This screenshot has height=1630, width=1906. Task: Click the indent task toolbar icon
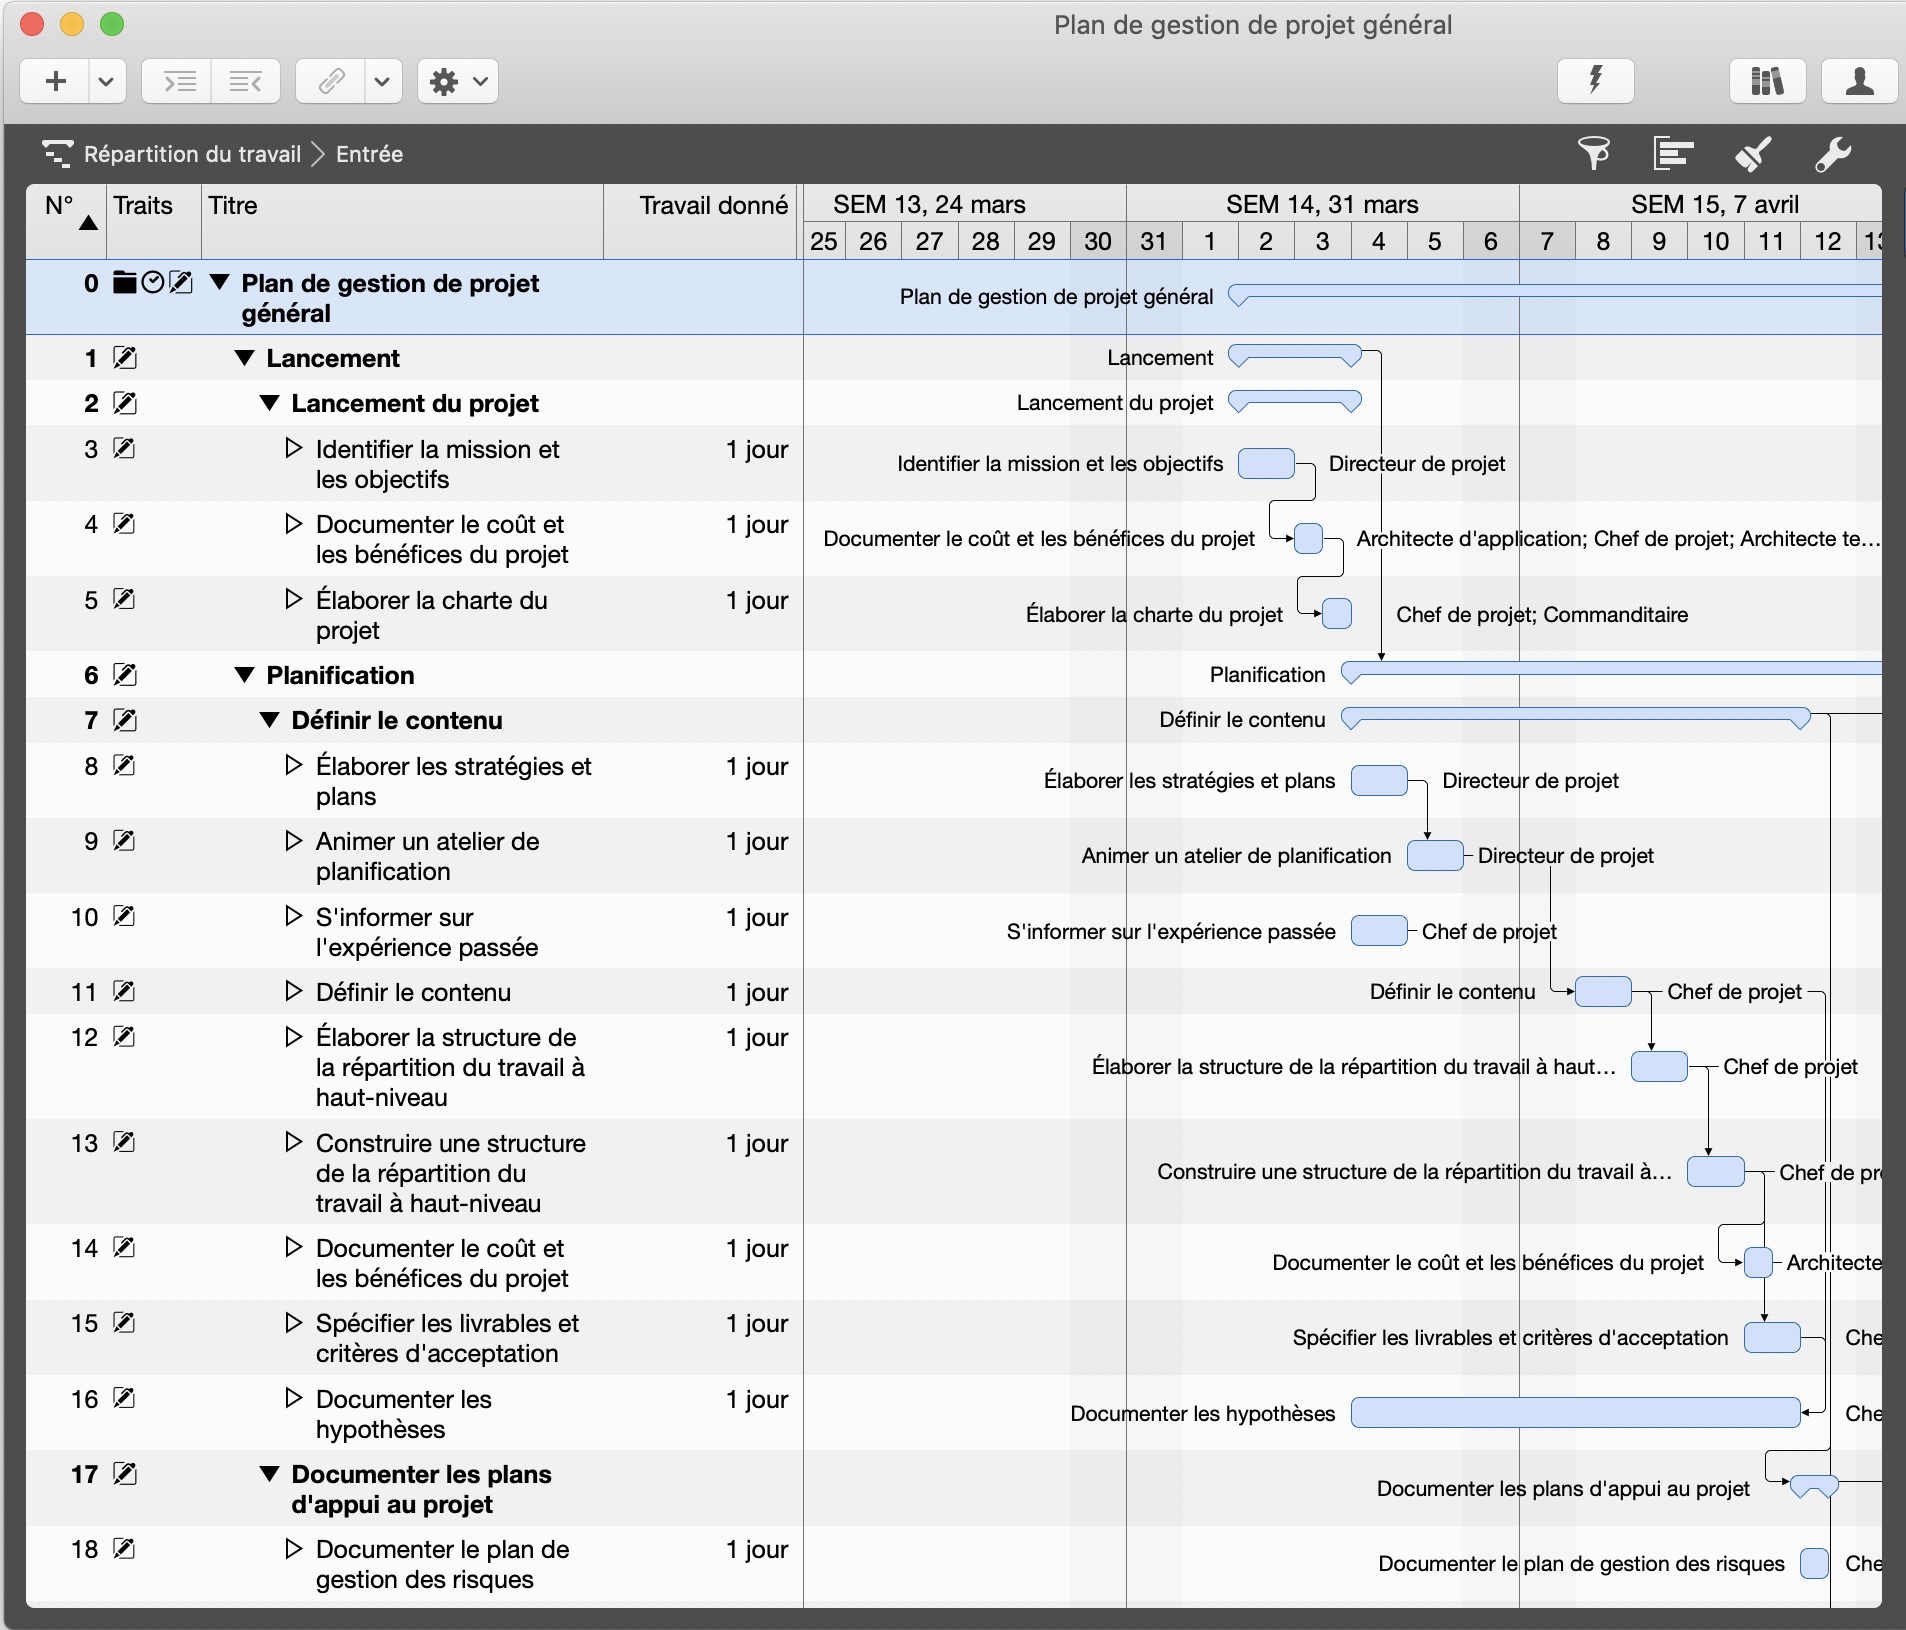(176, 81)
